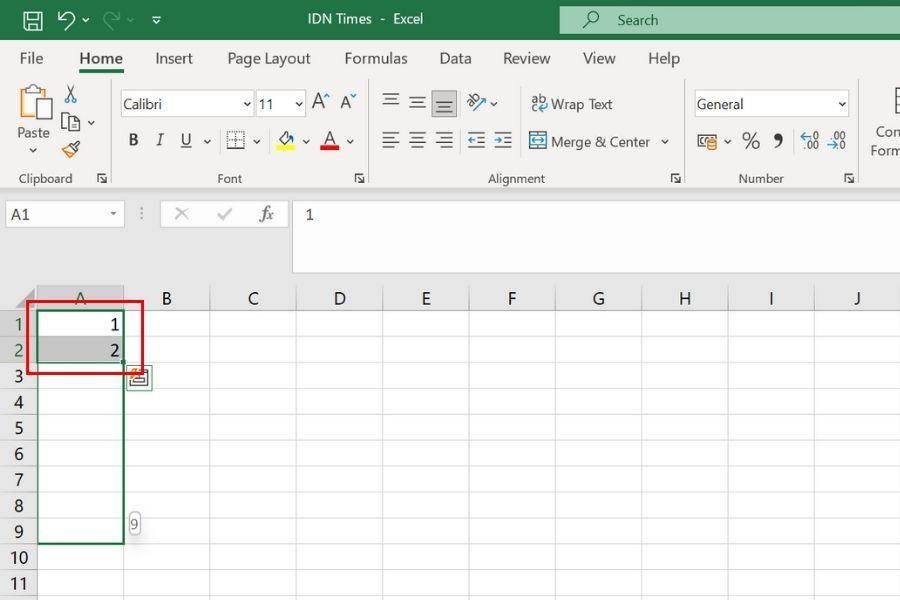Undo the last action
The width and height of the screenshot is (900, 600).
[66, 21]
